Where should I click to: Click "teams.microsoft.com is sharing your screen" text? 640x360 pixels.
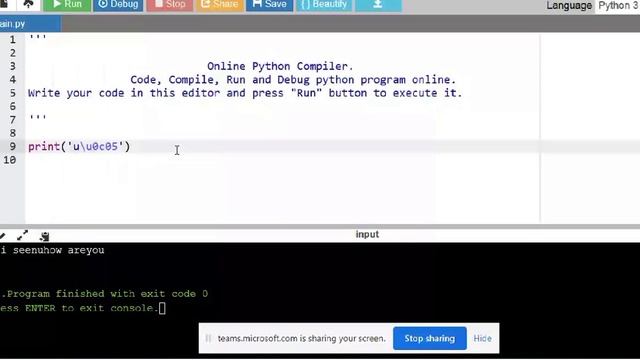click(x=301, y=338)
